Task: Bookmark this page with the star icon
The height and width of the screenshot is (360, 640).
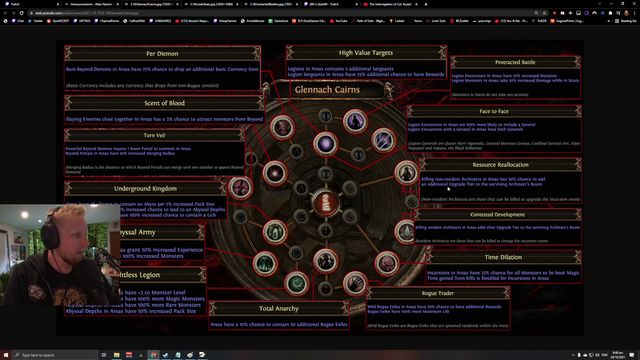Action: (544, 13)
